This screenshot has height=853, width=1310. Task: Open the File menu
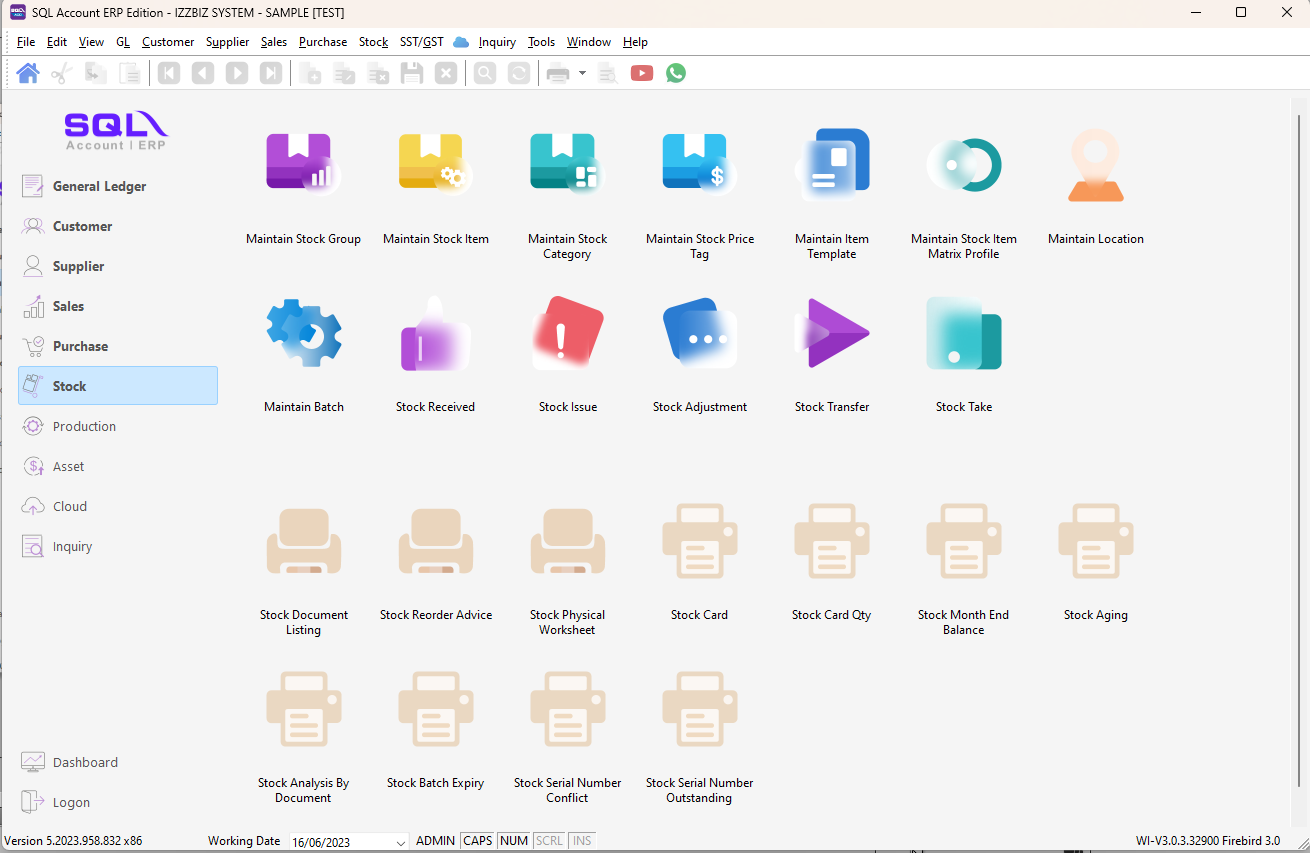point(26,42)
